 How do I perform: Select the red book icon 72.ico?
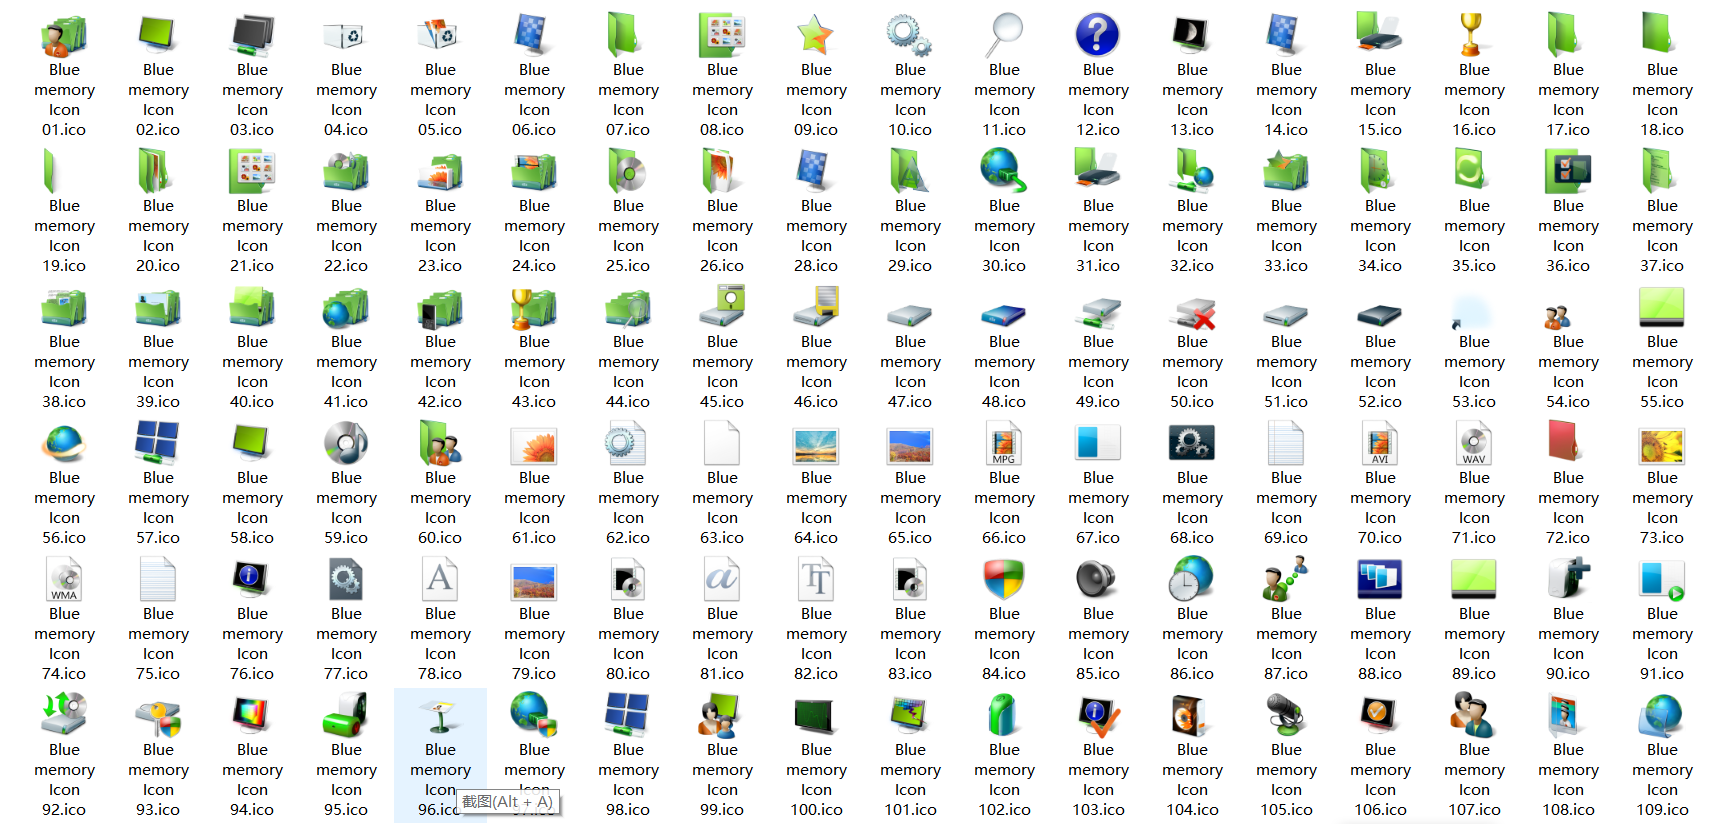1567,444
